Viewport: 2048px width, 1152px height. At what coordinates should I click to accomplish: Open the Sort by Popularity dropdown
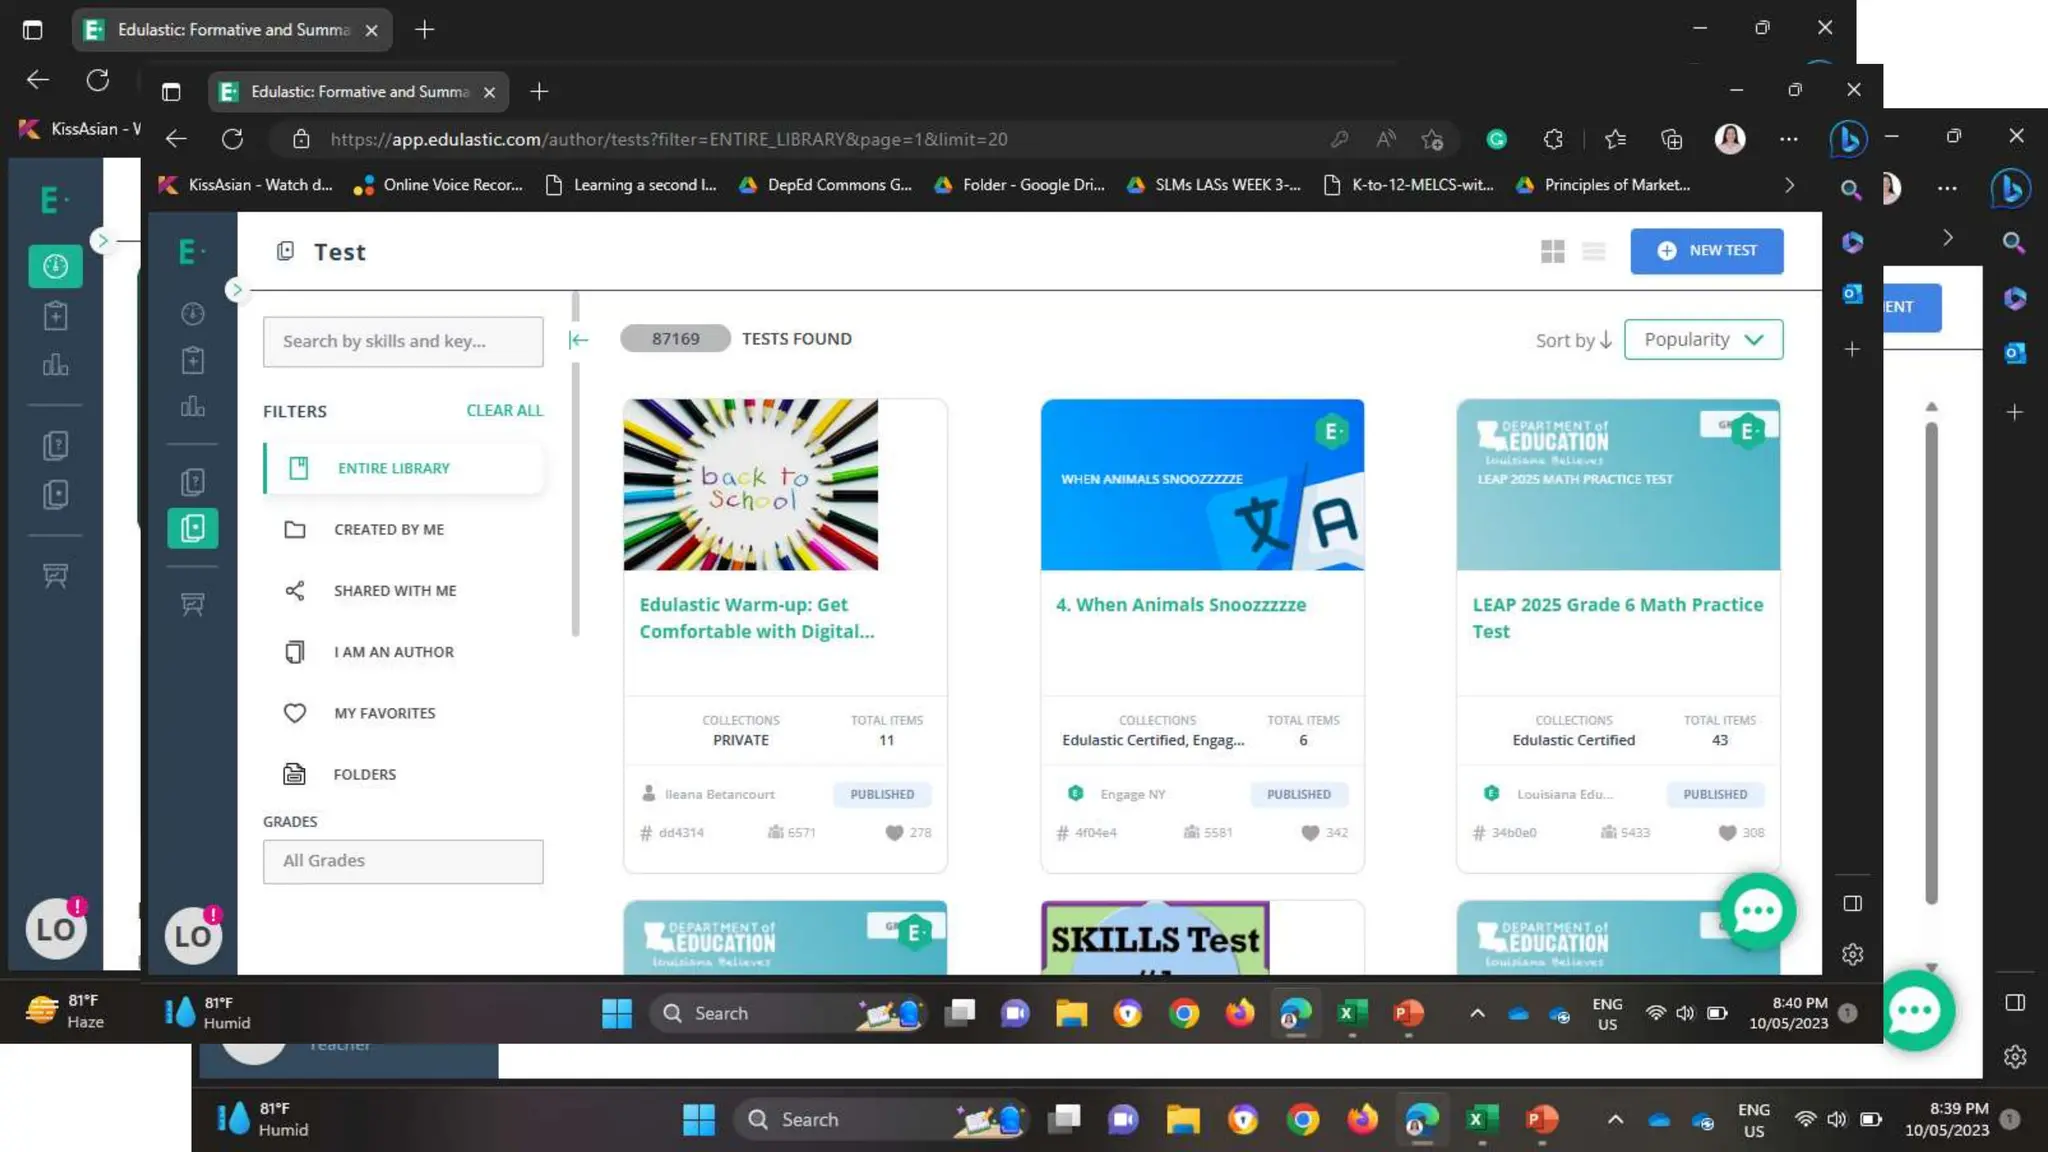(1703, 340)
